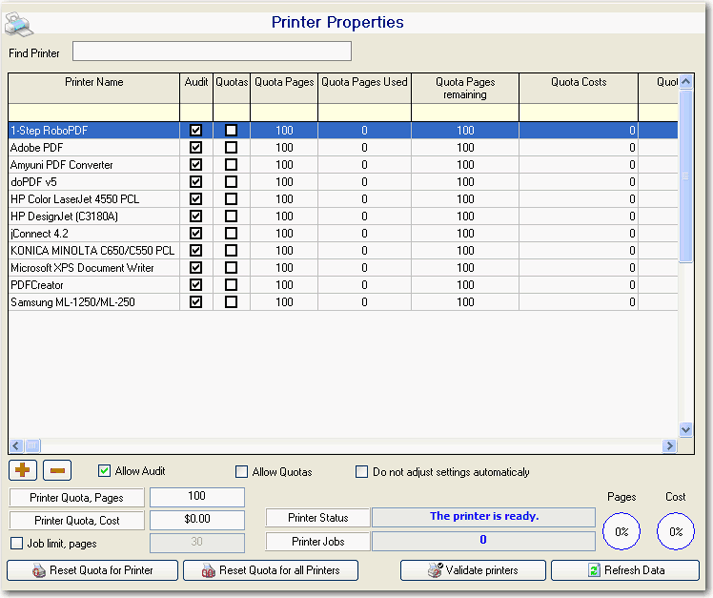Click the Printer Jobs value 0
The width and height of the screenshot is (713, 598).
coord(483,540)
